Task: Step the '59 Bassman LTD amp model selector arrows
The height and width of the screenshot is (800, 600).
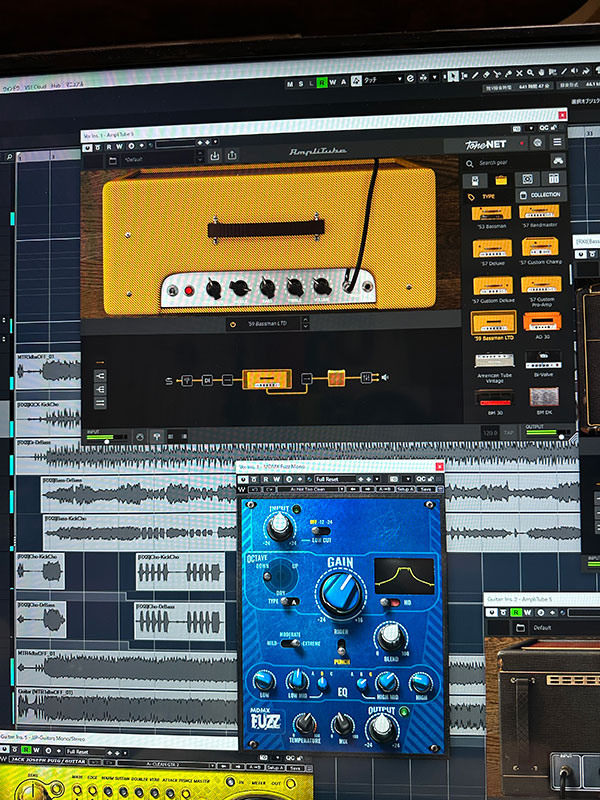Action: coord(306,322)
